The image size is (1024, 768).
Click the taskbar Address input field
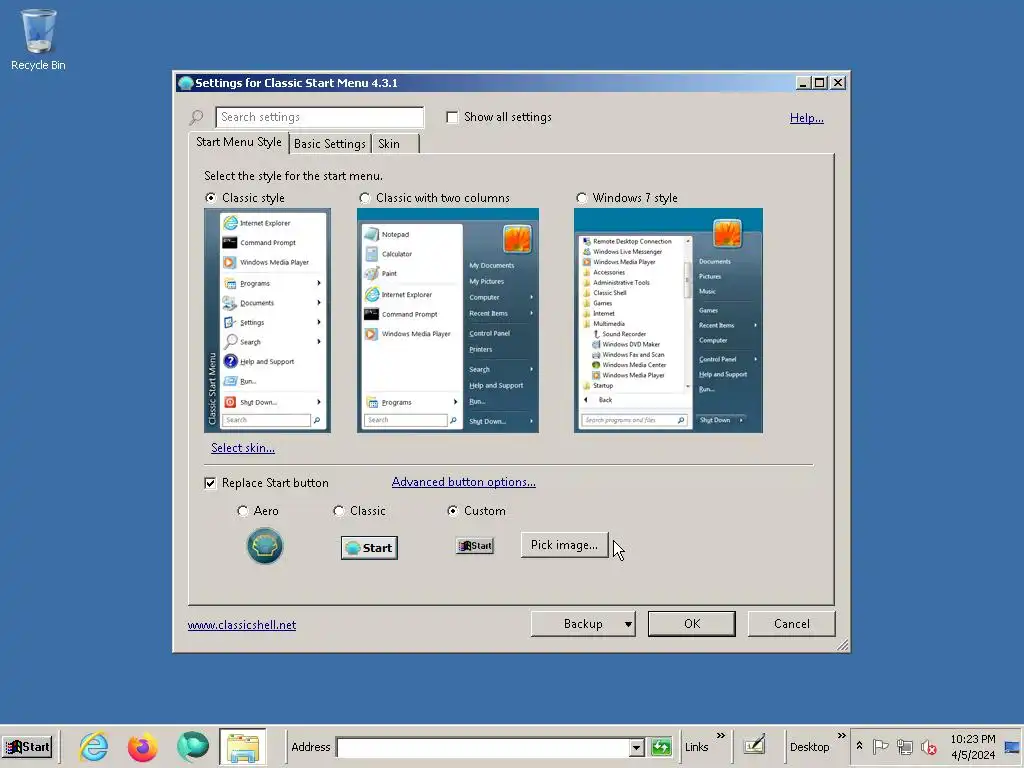point(483,747)
